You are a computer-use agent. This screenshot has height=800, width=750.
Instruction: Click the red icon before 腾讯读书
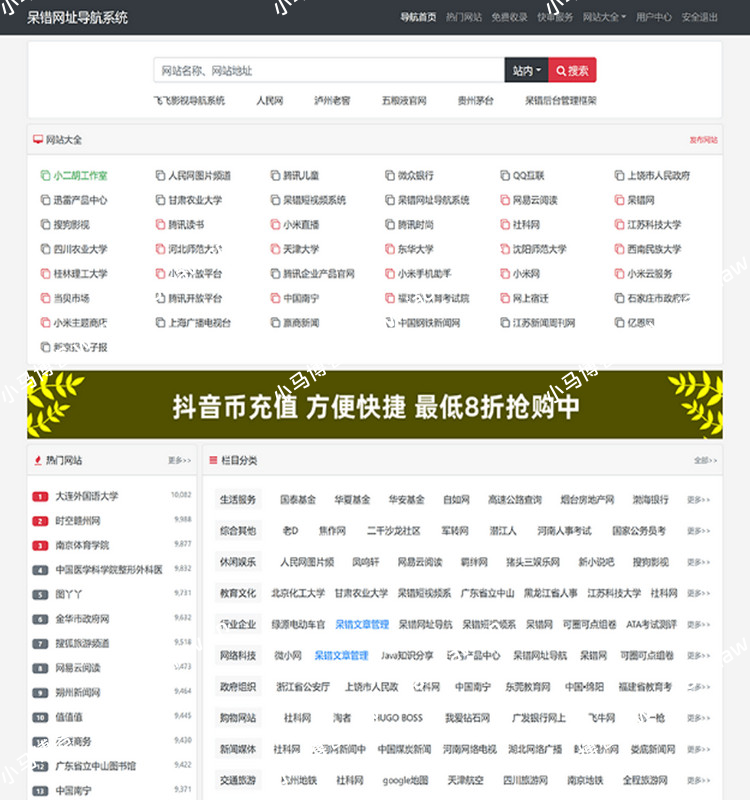point(160,225)
